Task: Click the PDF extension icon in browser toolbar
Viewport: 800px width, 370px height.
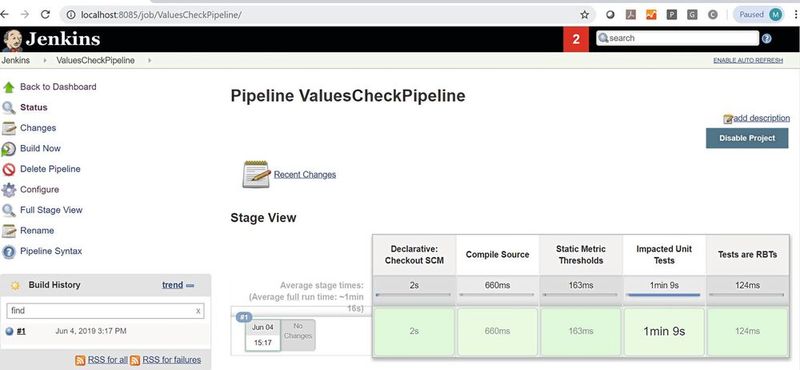Action: click(x=631, y=15)
